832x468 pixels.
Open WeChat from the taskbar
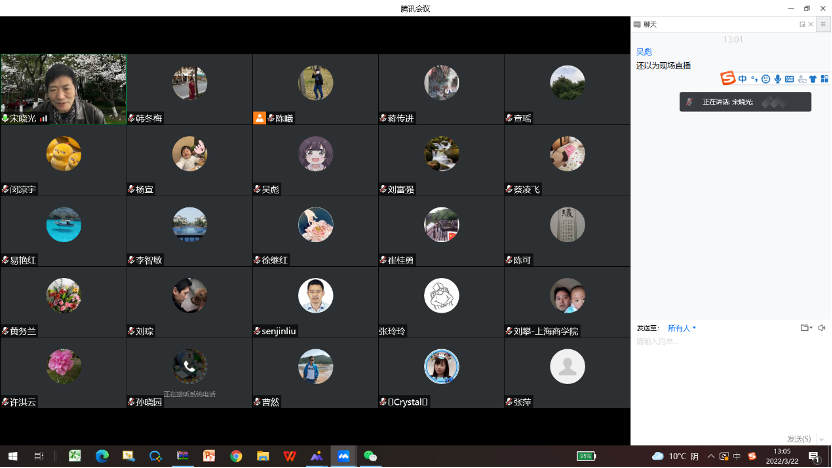point(370,456)
